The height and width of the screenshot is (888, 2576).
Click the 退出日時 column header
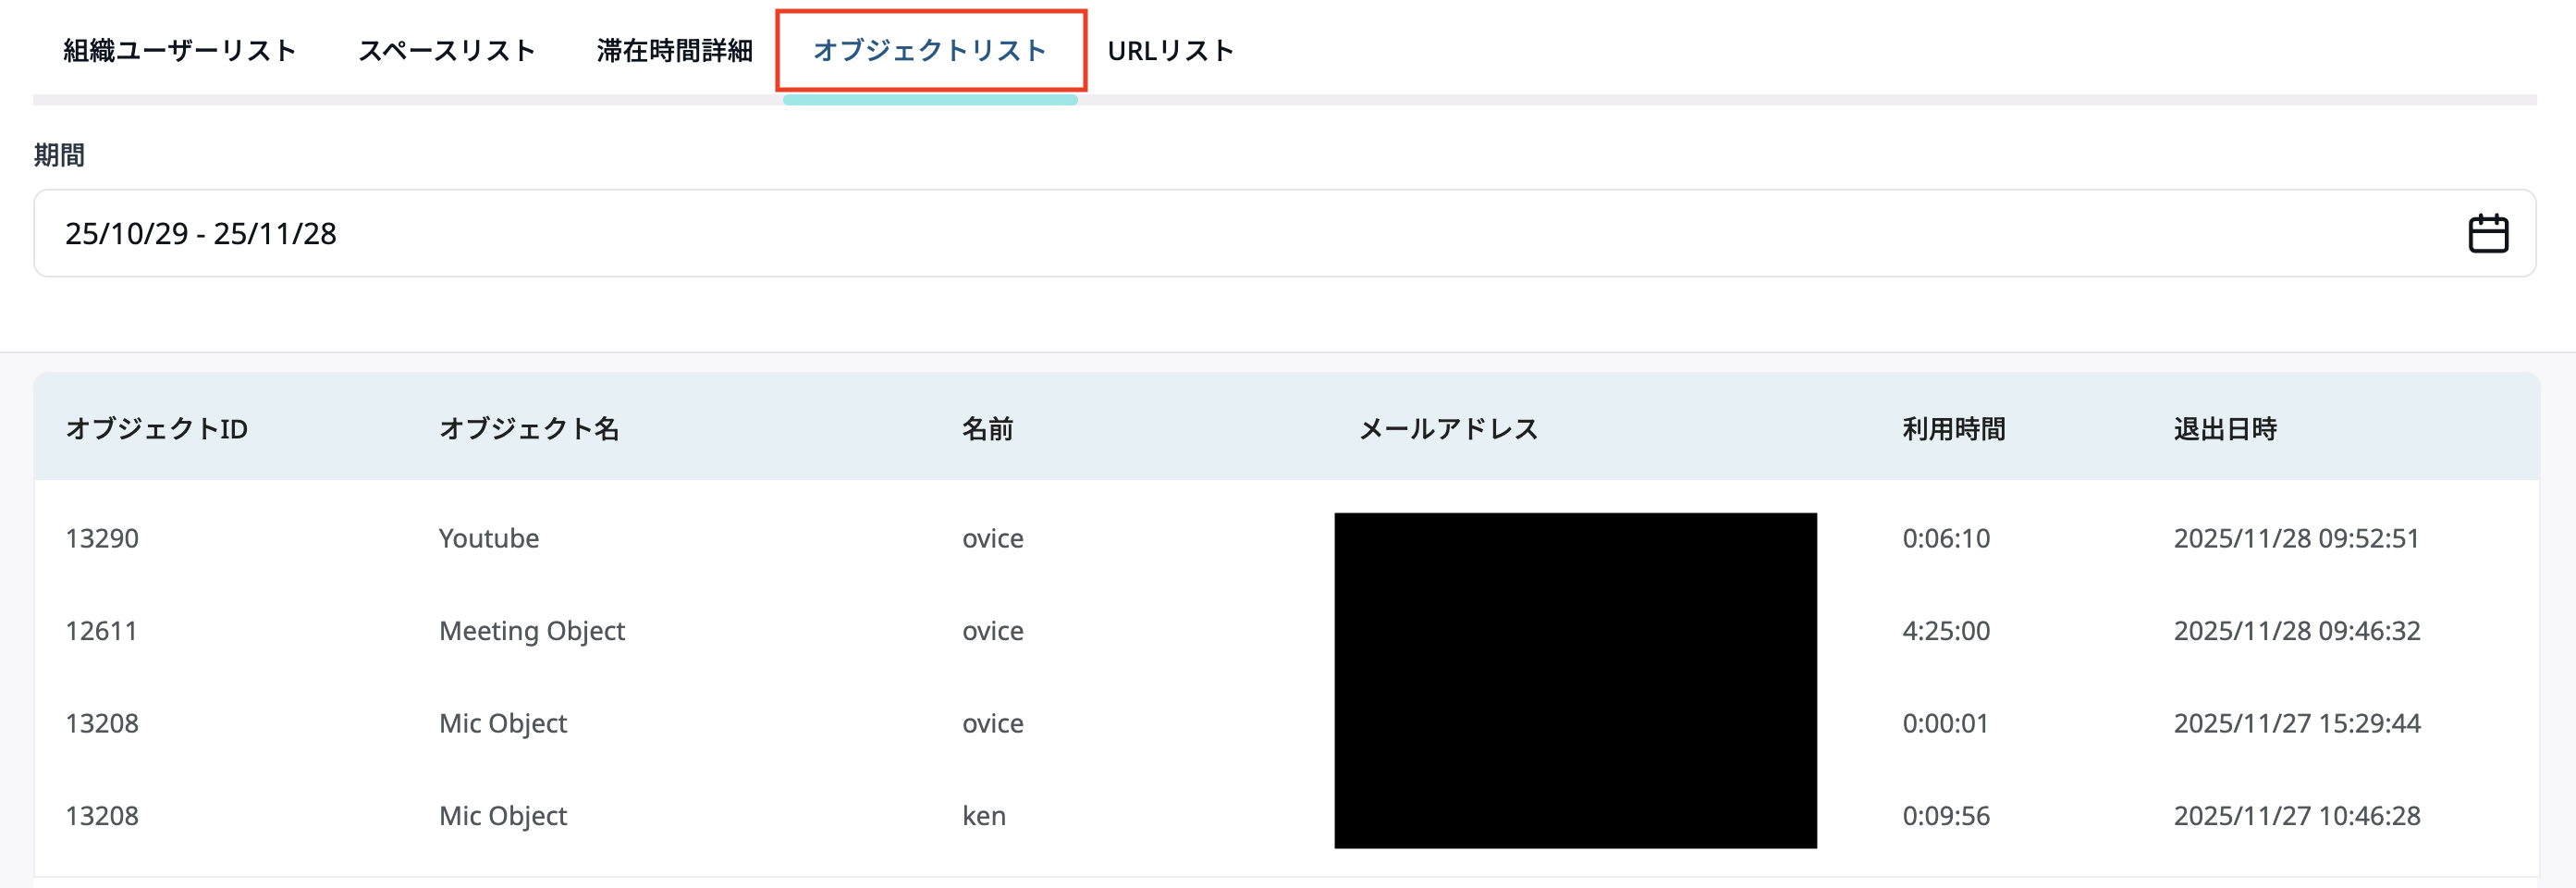pyautogui.click(x=2224, y=429)
